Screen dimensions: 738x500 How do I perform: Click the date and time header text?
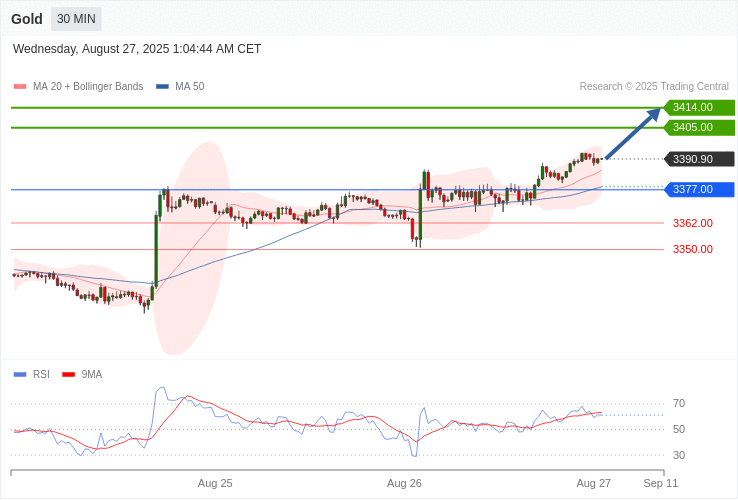click(x=137, y=49)
